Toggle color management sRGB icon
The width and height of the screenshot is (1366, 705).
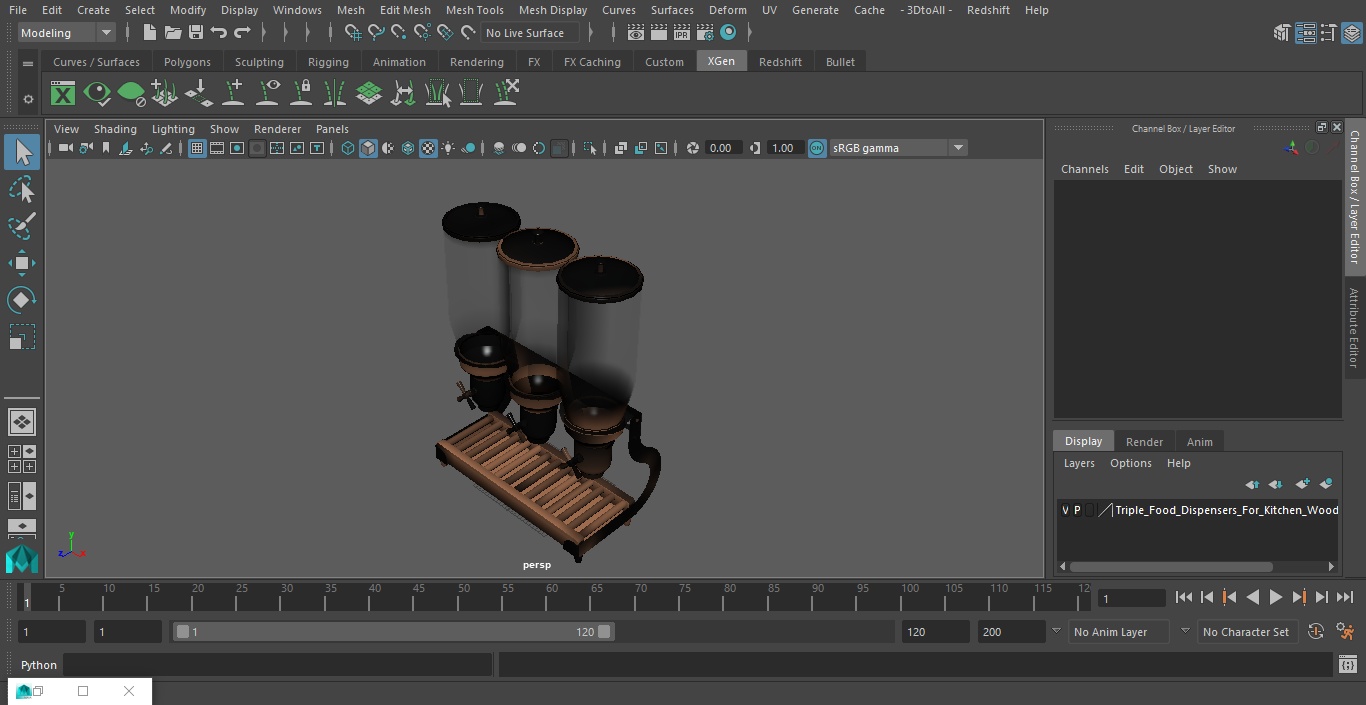(817, 148)
